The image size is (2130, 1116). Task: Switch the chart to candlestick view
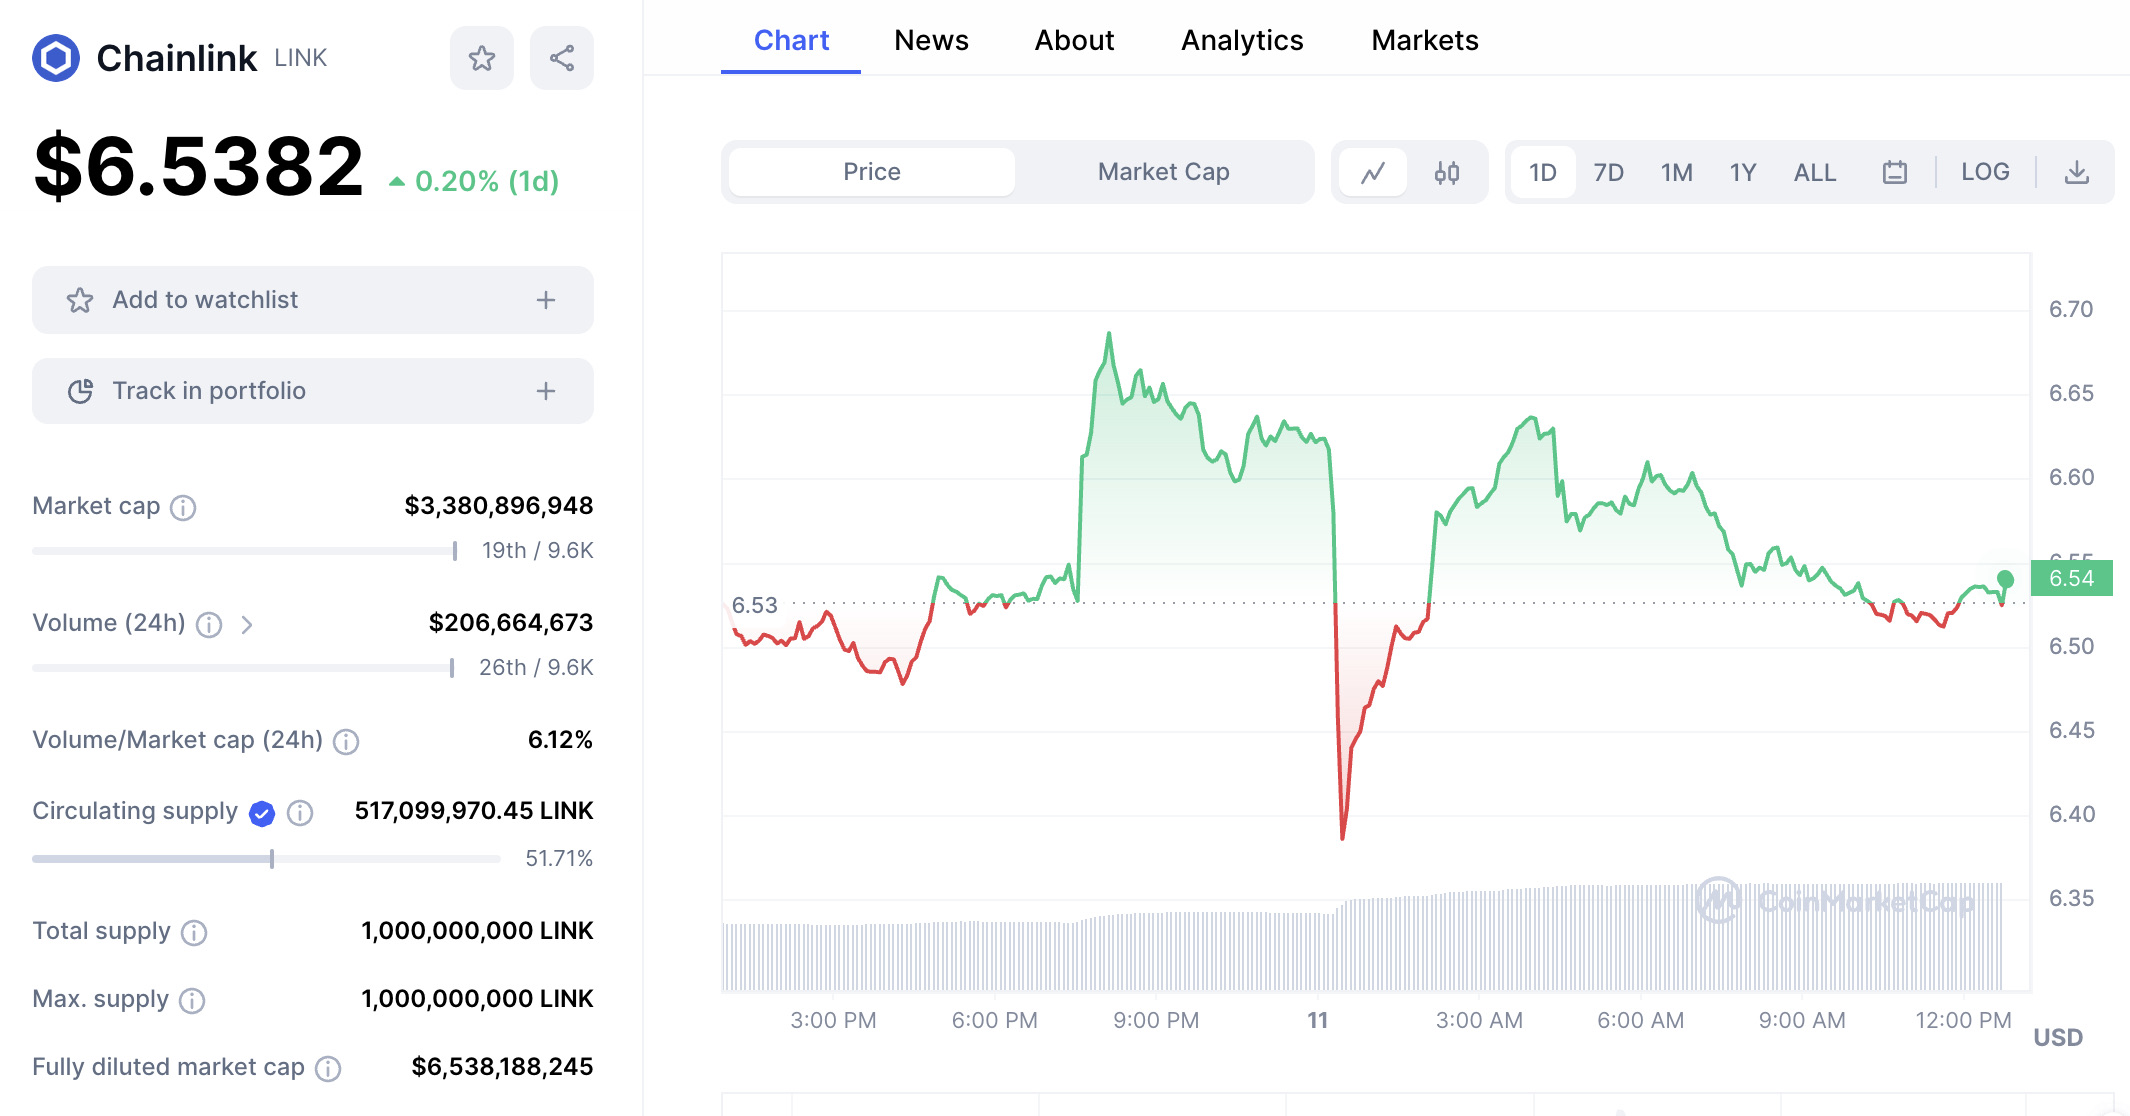click(1447, 171)
